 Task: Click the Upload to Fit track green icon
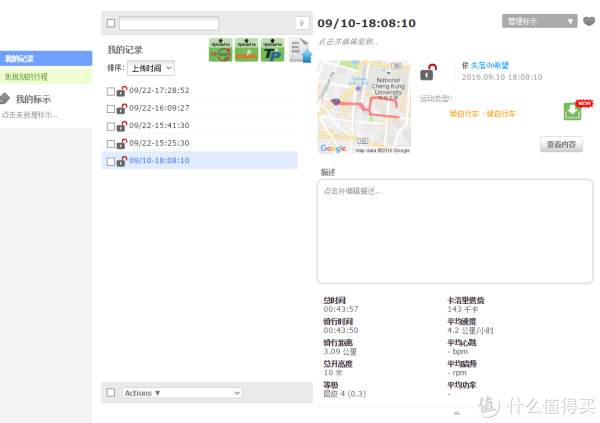(x=220, y=50)
